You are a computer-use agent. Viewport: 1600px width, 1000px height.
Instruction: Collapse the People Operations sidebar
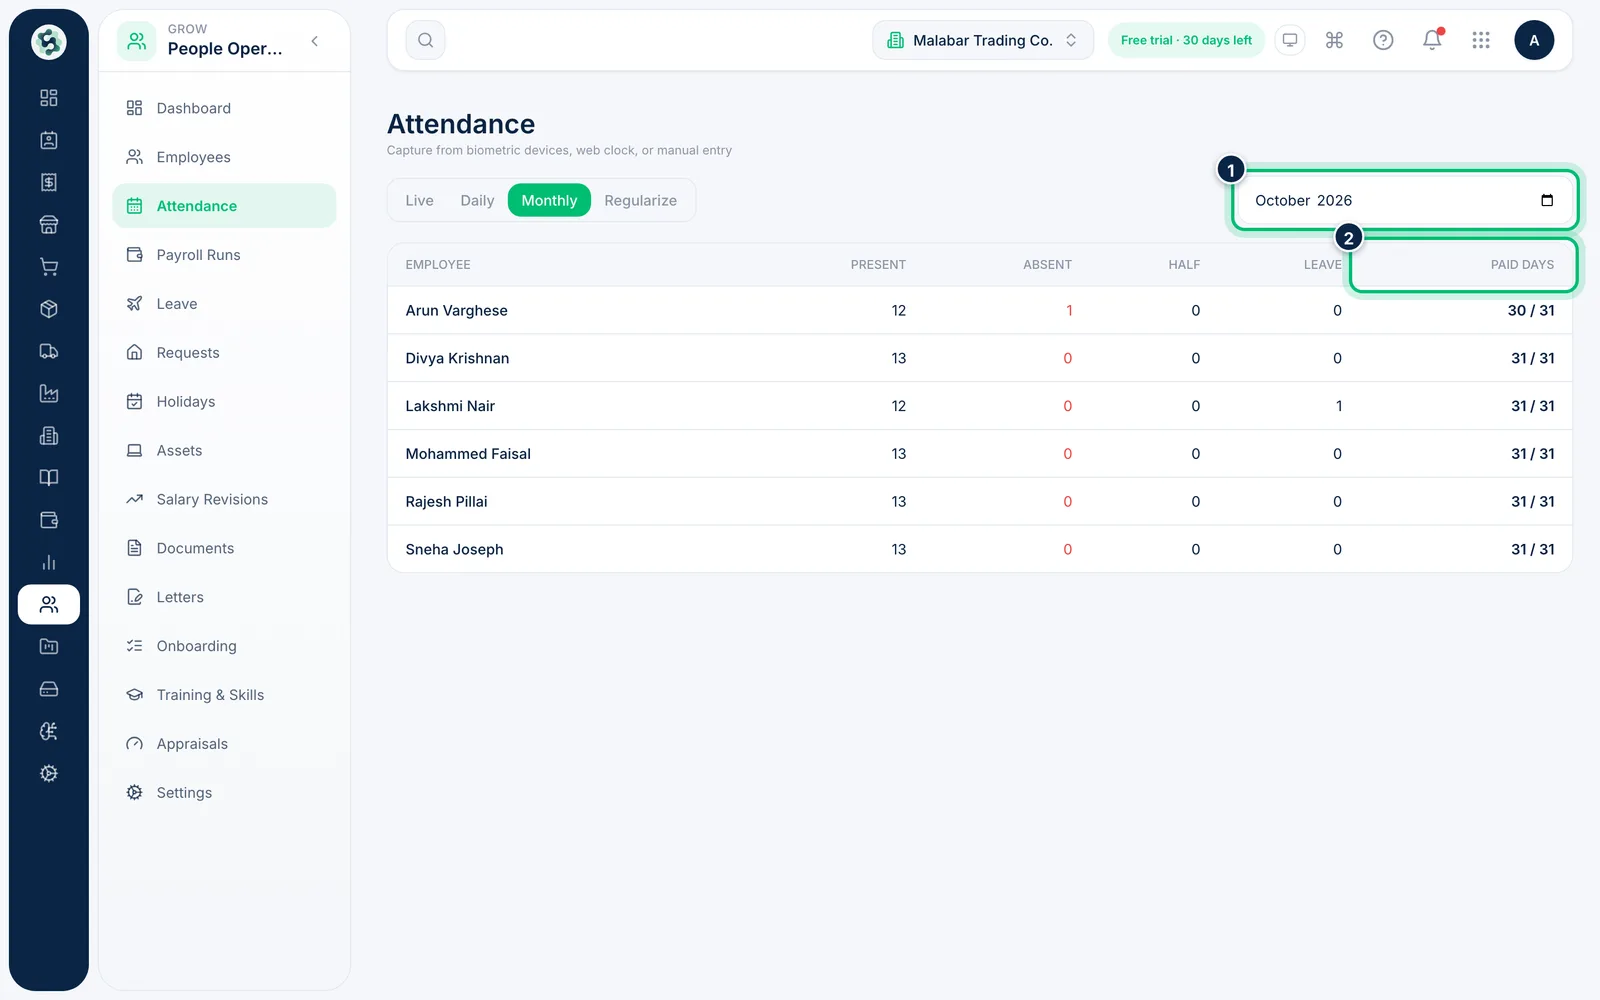315,41
